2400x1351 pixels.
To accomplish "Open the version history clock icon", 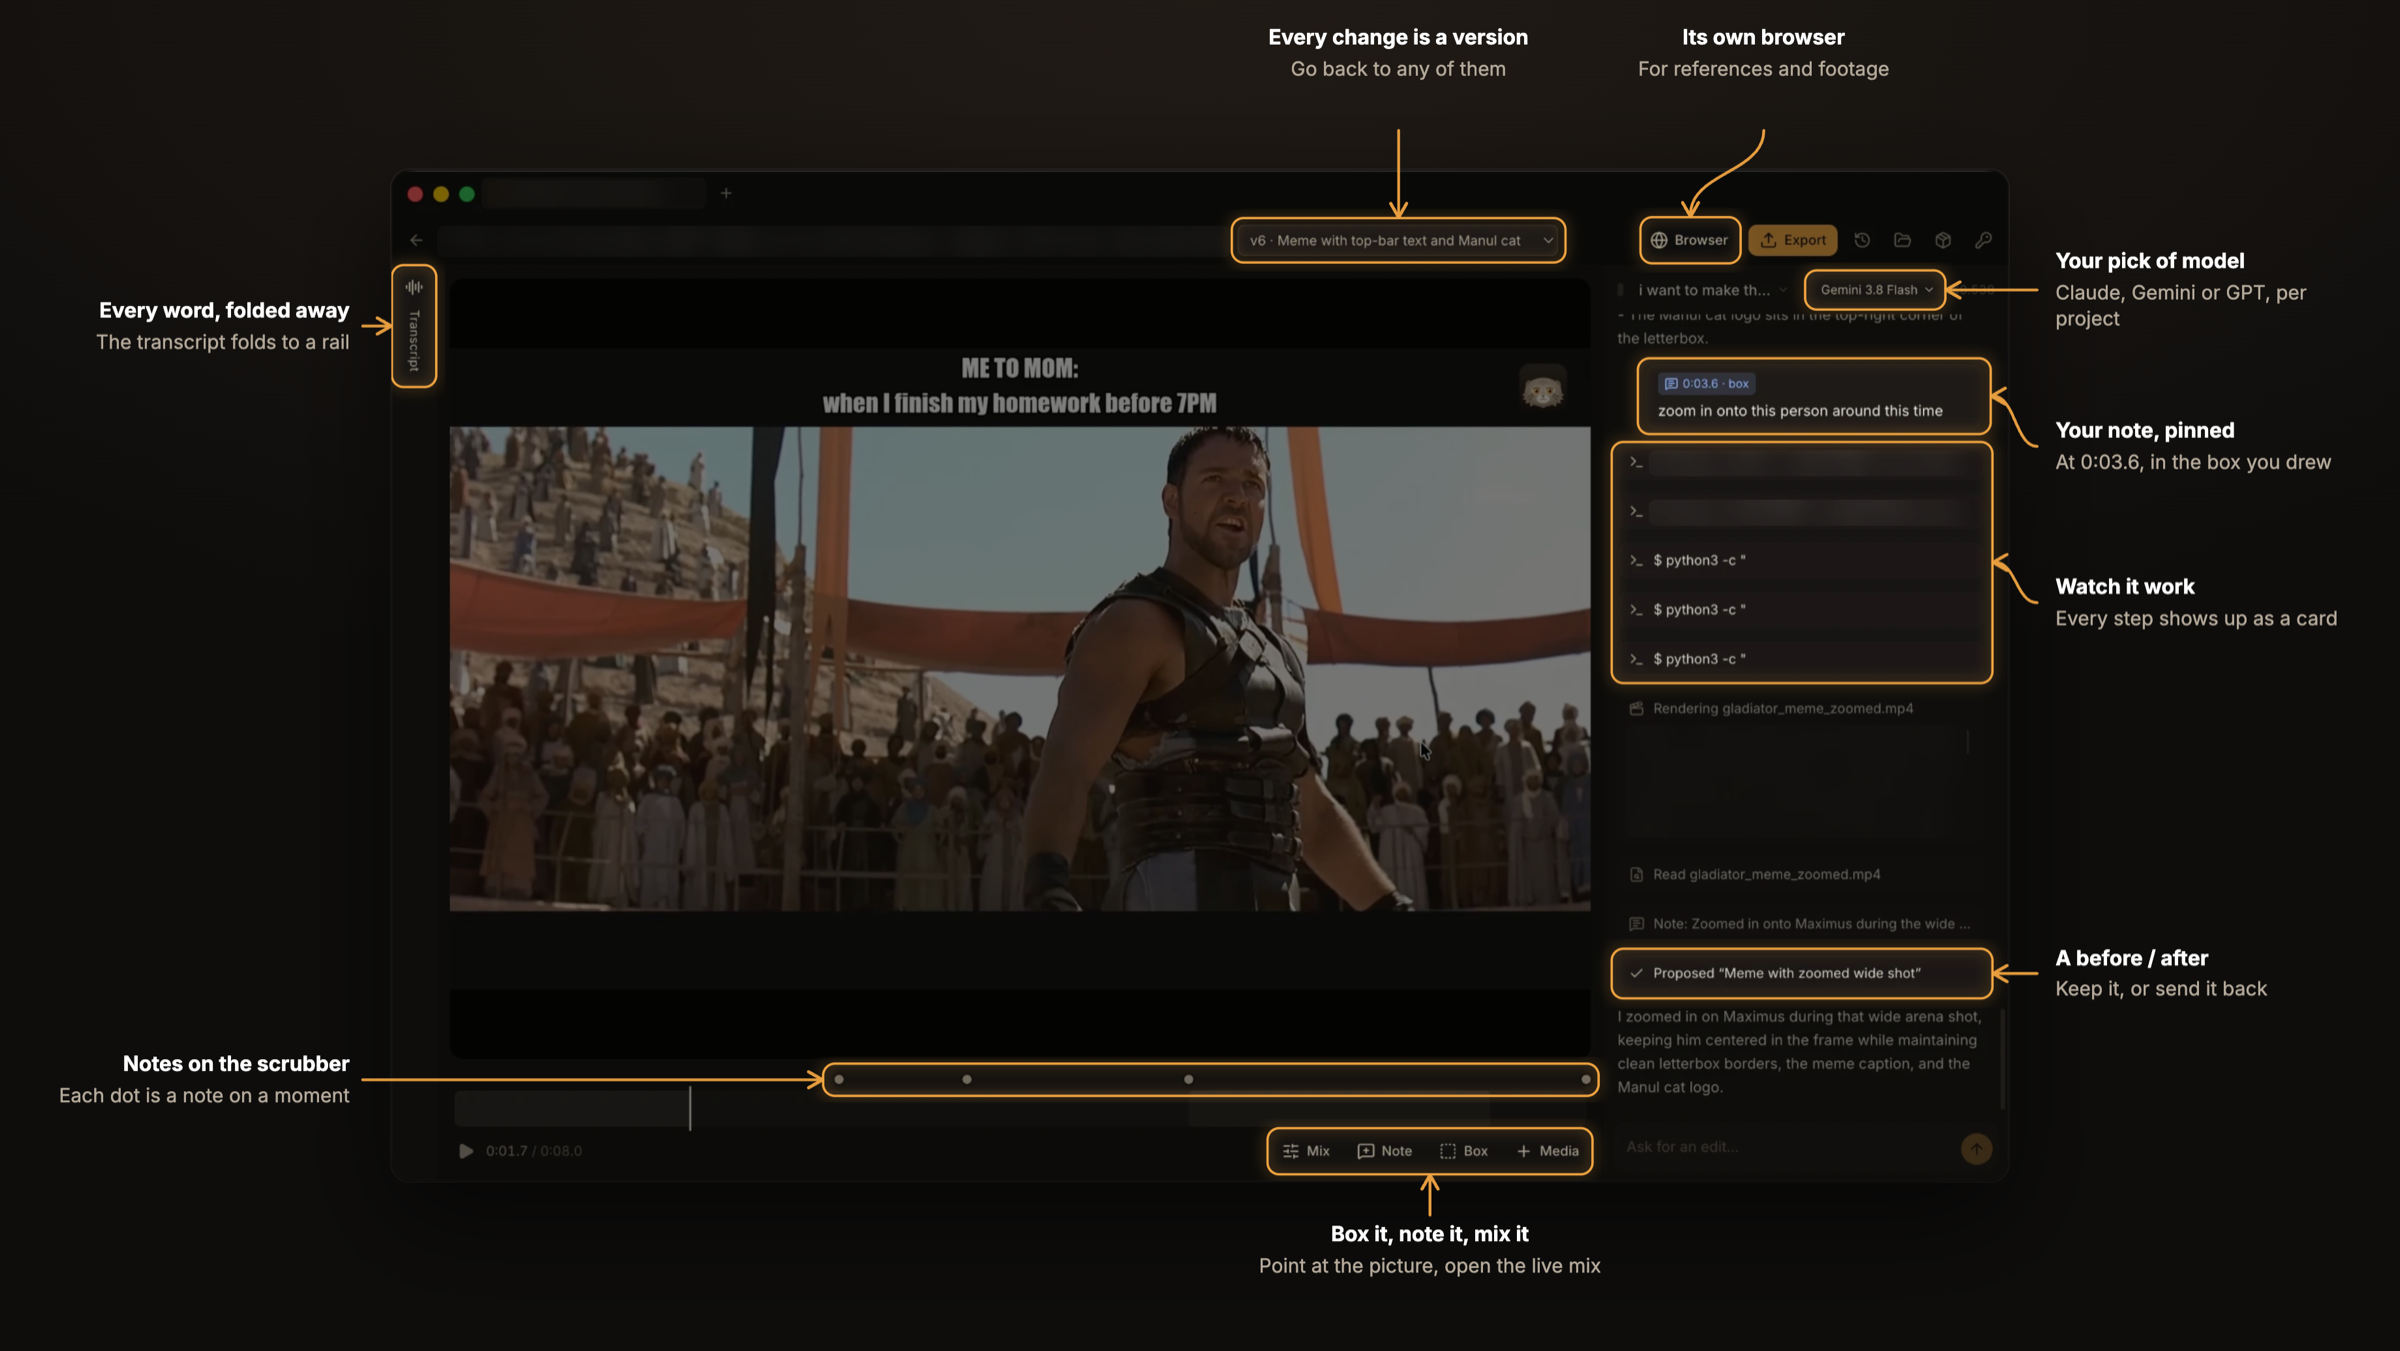I will pos(1862,240).
